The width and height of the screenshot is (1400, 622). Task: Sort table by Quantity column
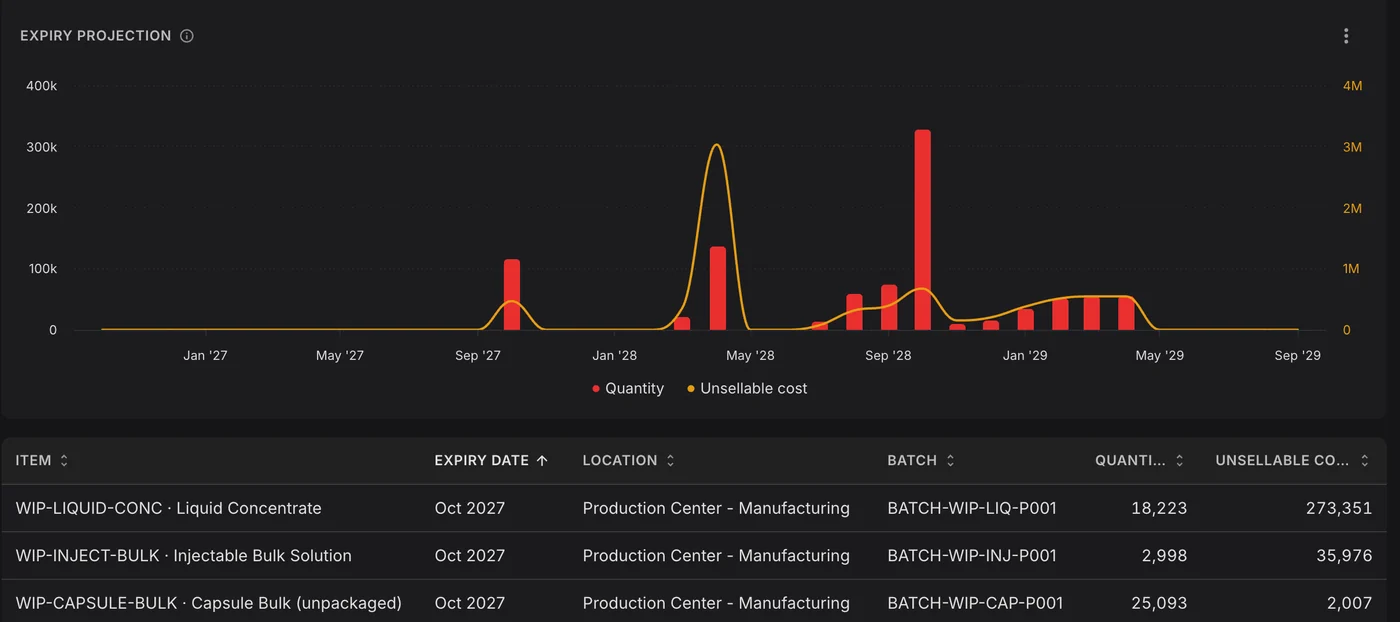pos(1140,461)
